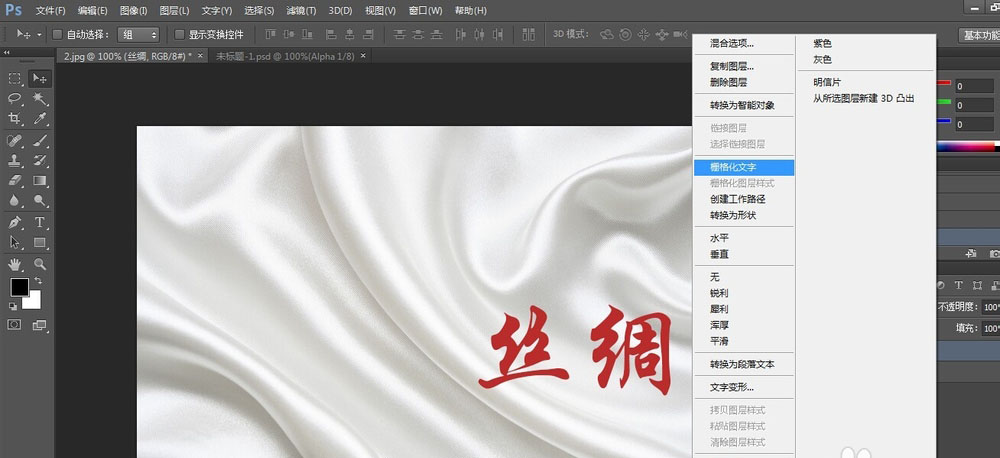Select the Zoom tool

tap(40, 263)
